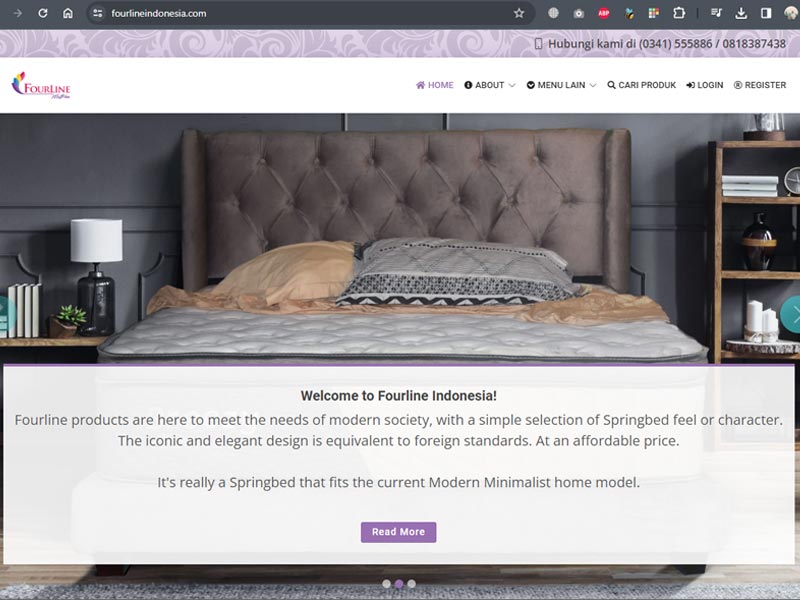Click the Read More button
This screenshot has height=600, width=800.
[x=398, y=532]
